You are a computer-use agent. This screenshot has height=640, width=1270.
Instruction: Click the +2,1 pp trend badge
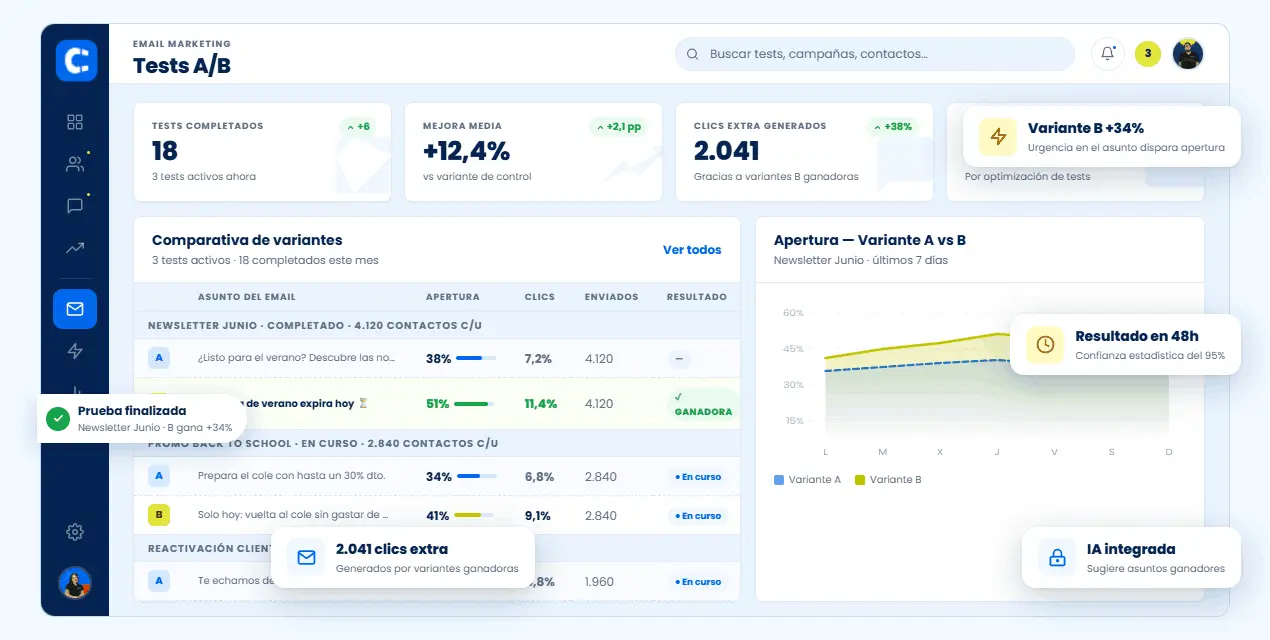tap(619, 127)
